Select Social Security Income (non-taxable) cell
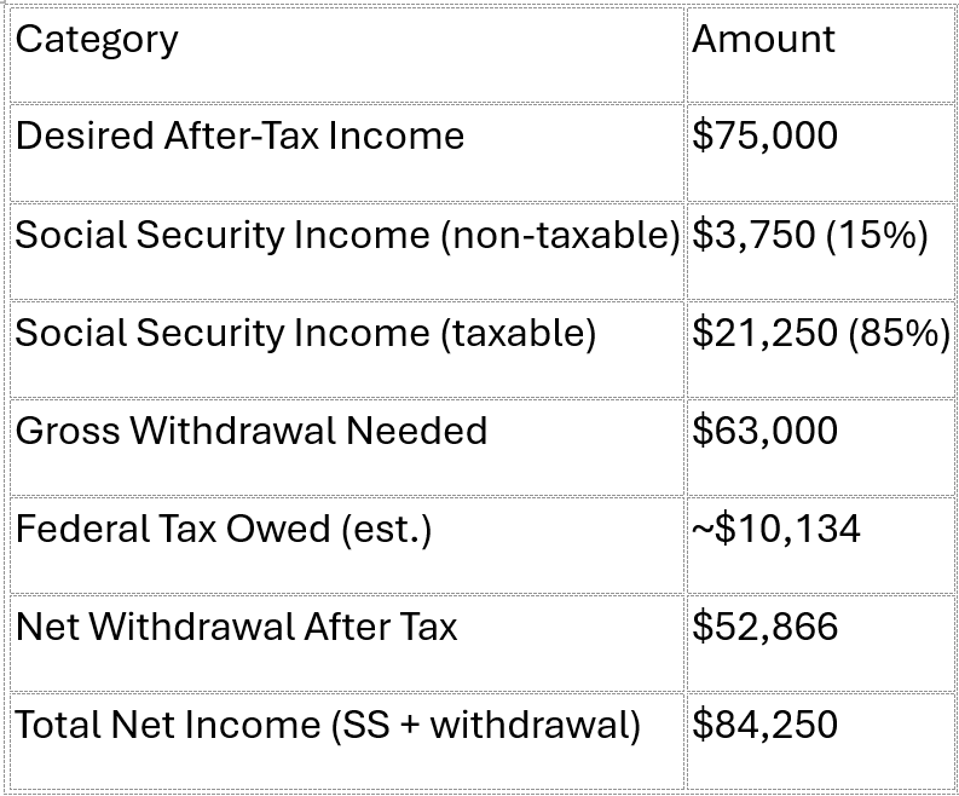 (347, 235)
